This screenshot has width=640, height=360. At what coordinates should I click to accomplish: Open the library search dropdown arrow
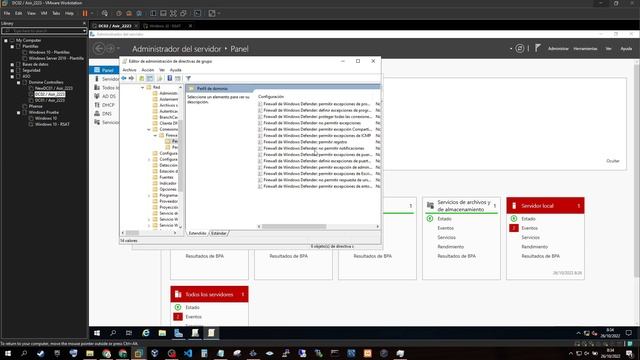84,31
